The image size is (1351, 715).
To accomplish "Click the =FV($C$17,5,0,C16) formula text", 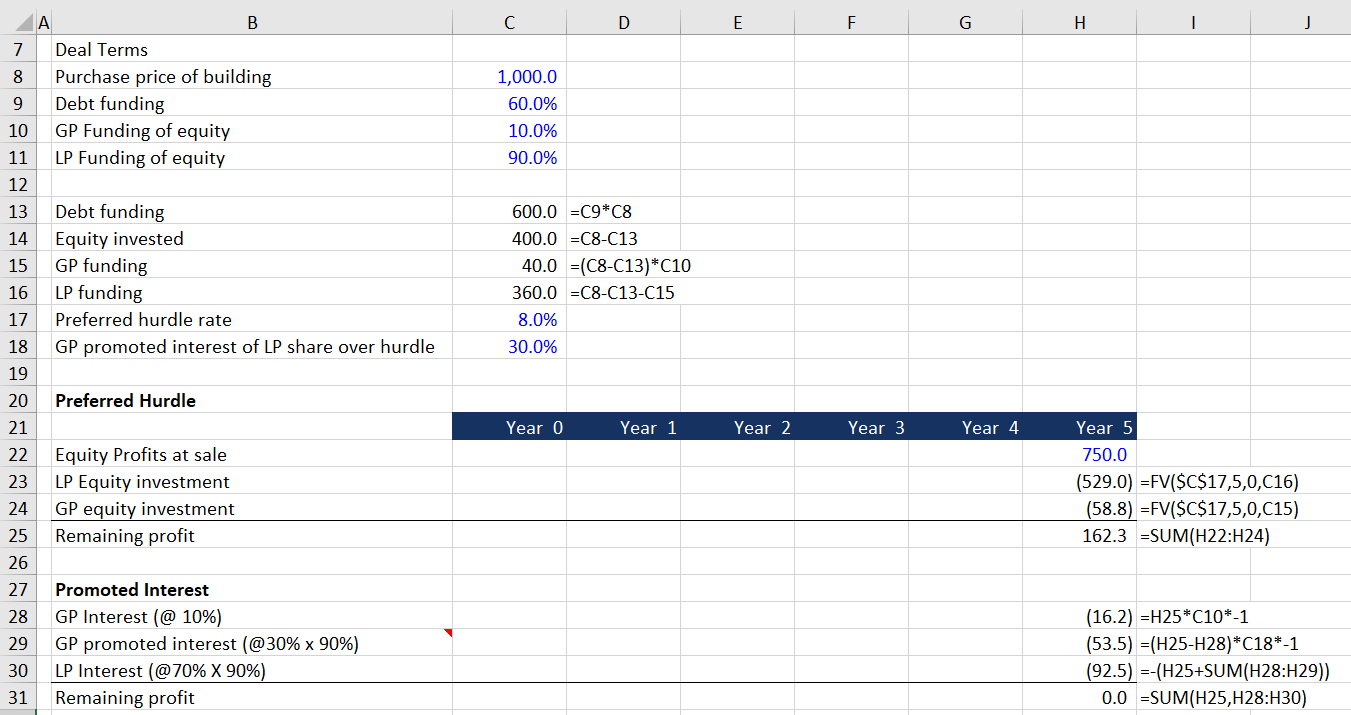I will pos(1219,482).
